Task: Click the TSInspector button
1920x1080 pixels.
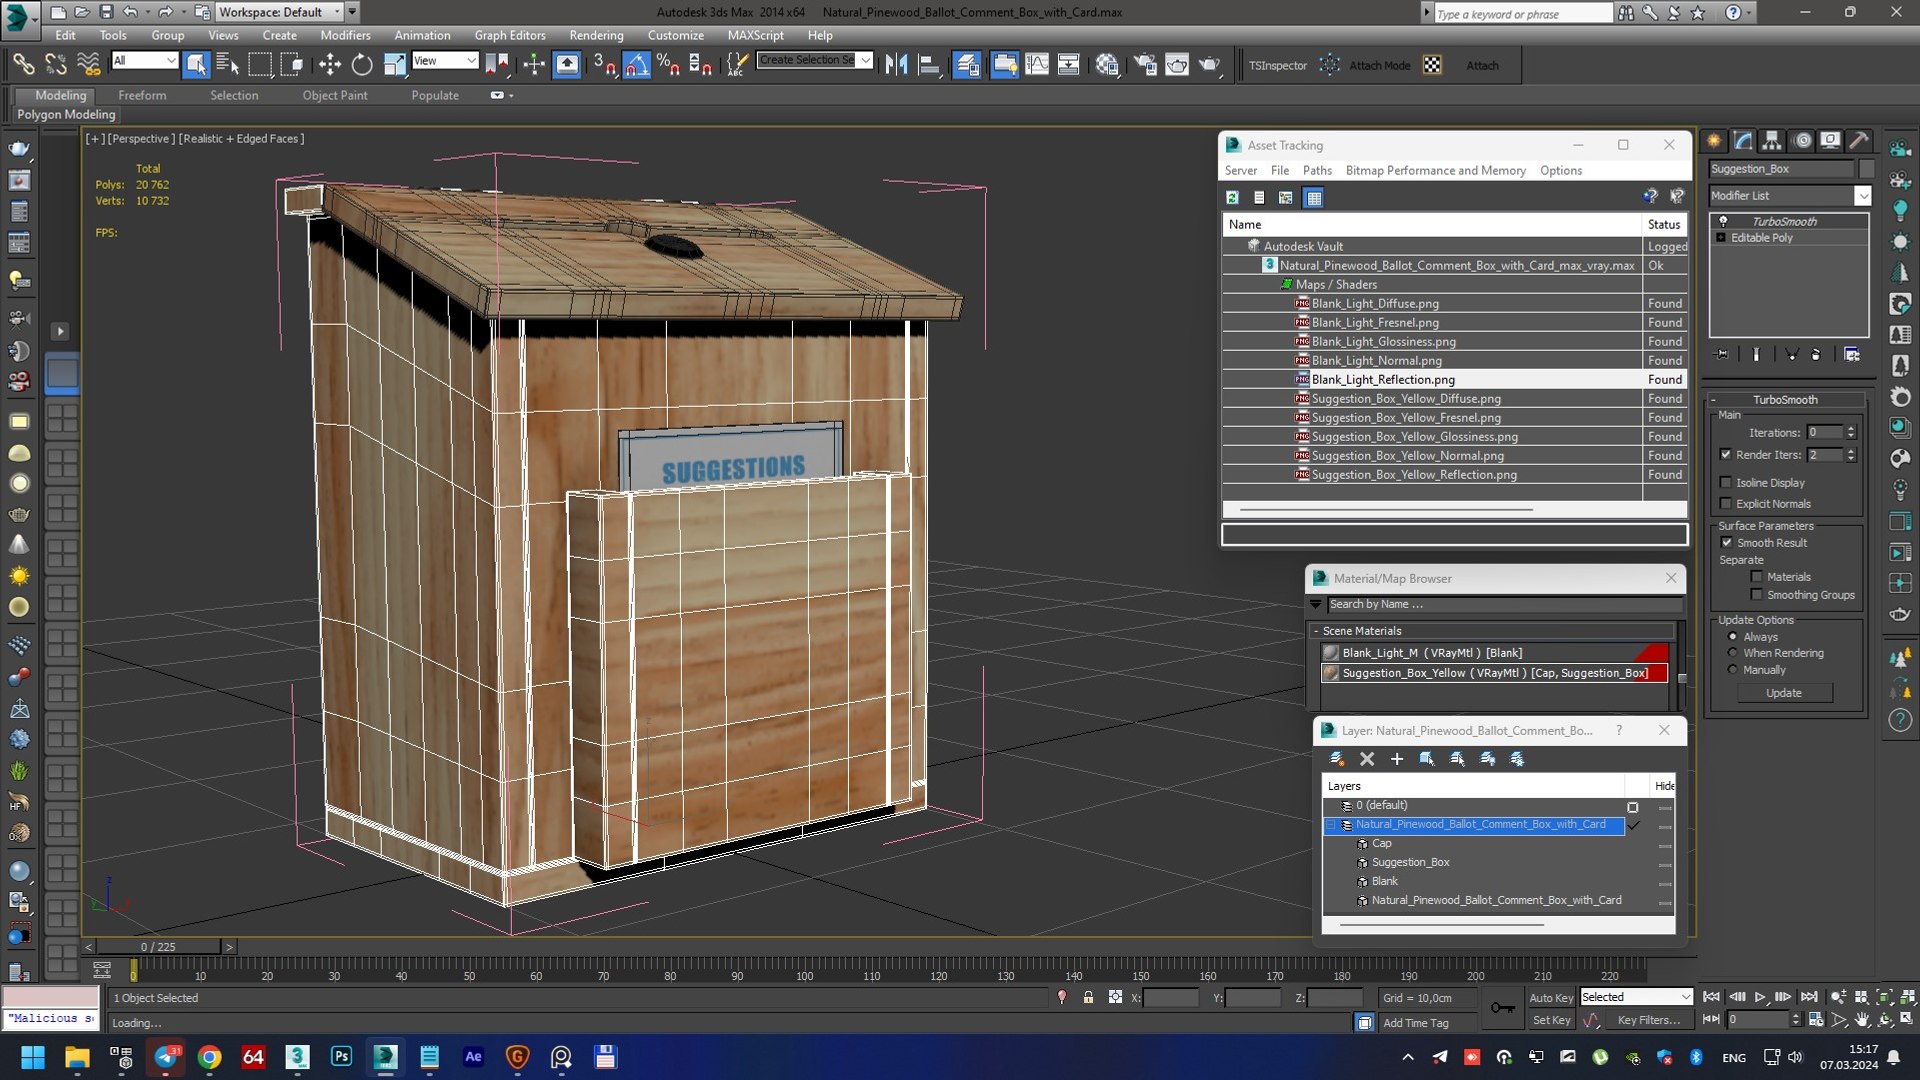Action: 1277,65
